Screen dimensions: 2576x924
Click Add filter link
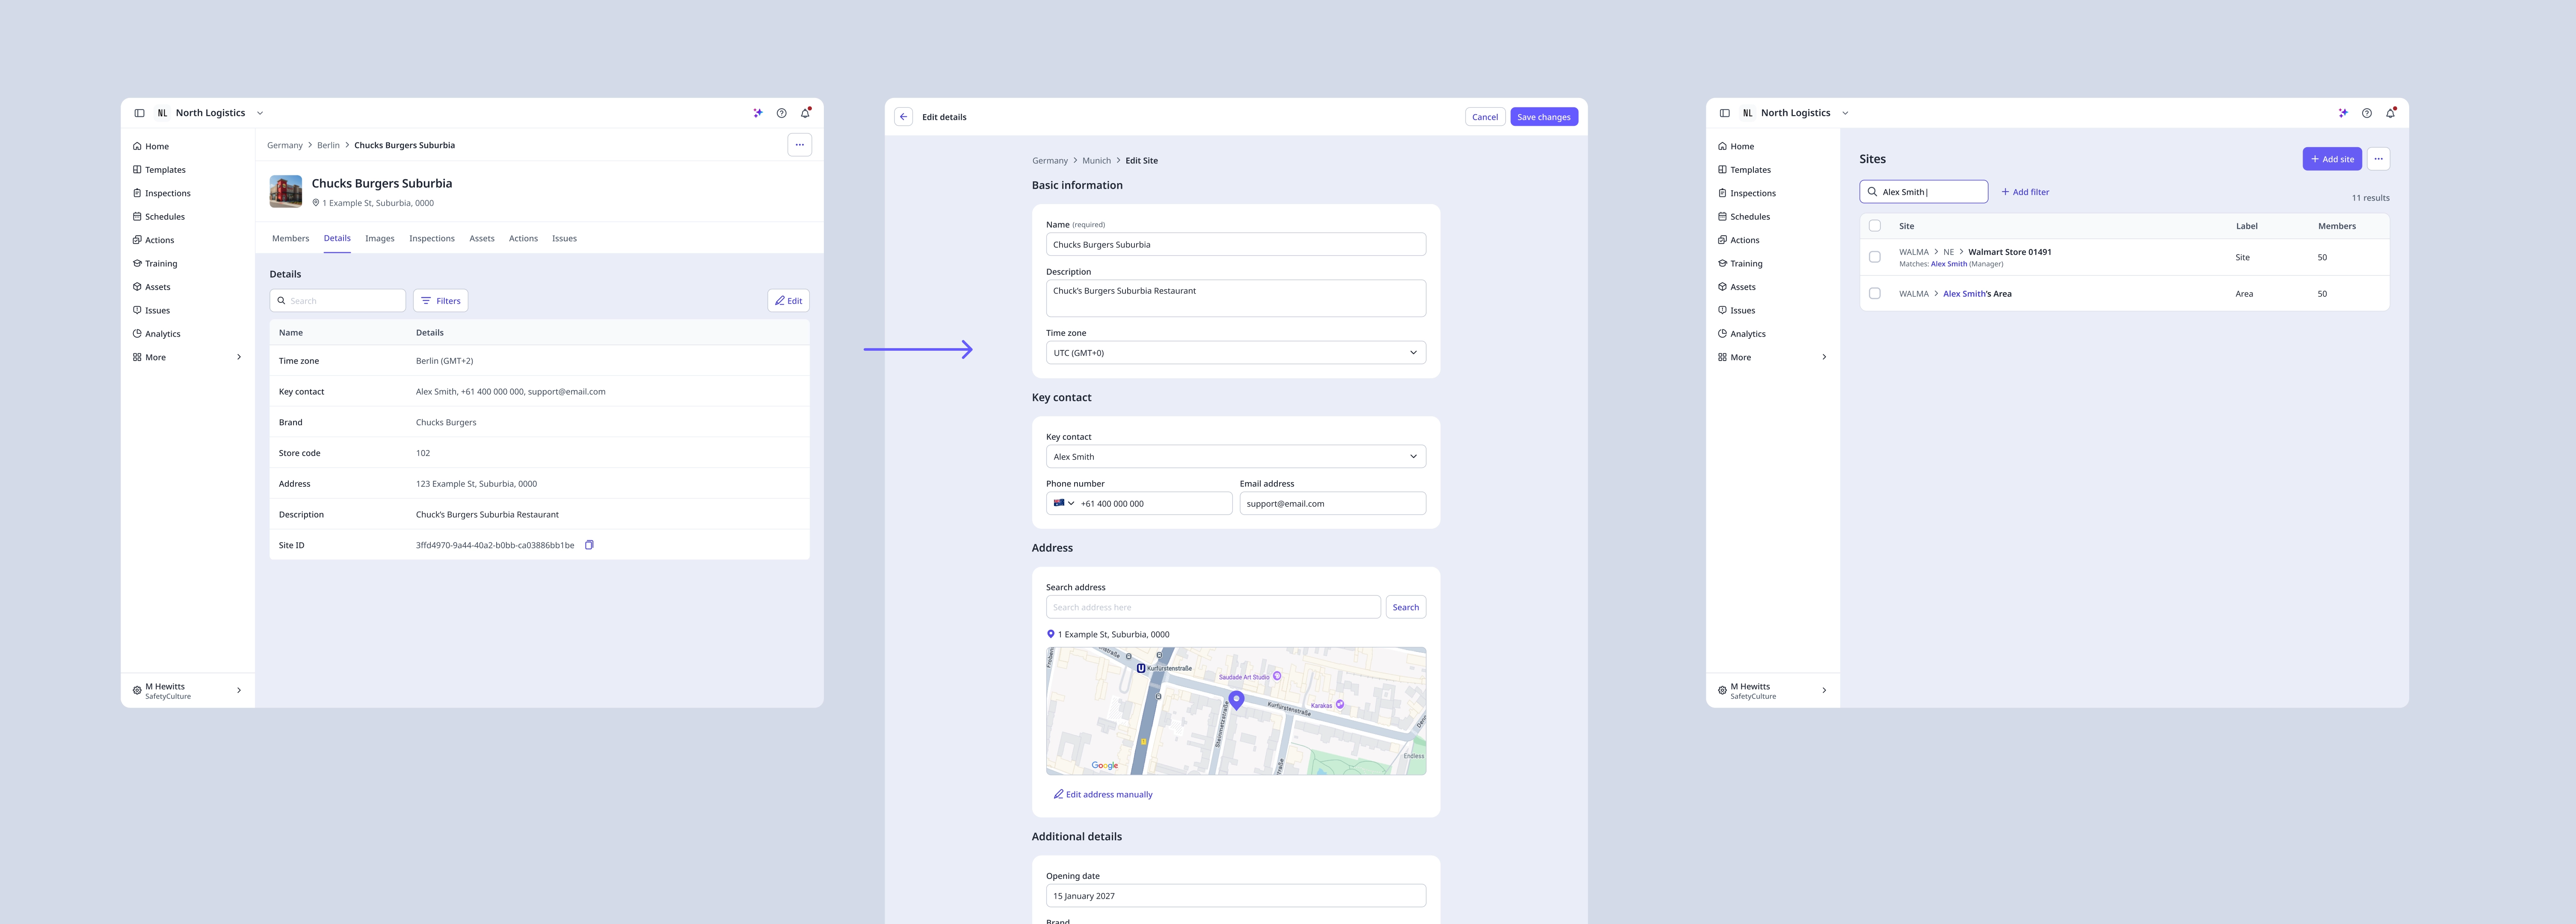click(x=2025, y=192)
